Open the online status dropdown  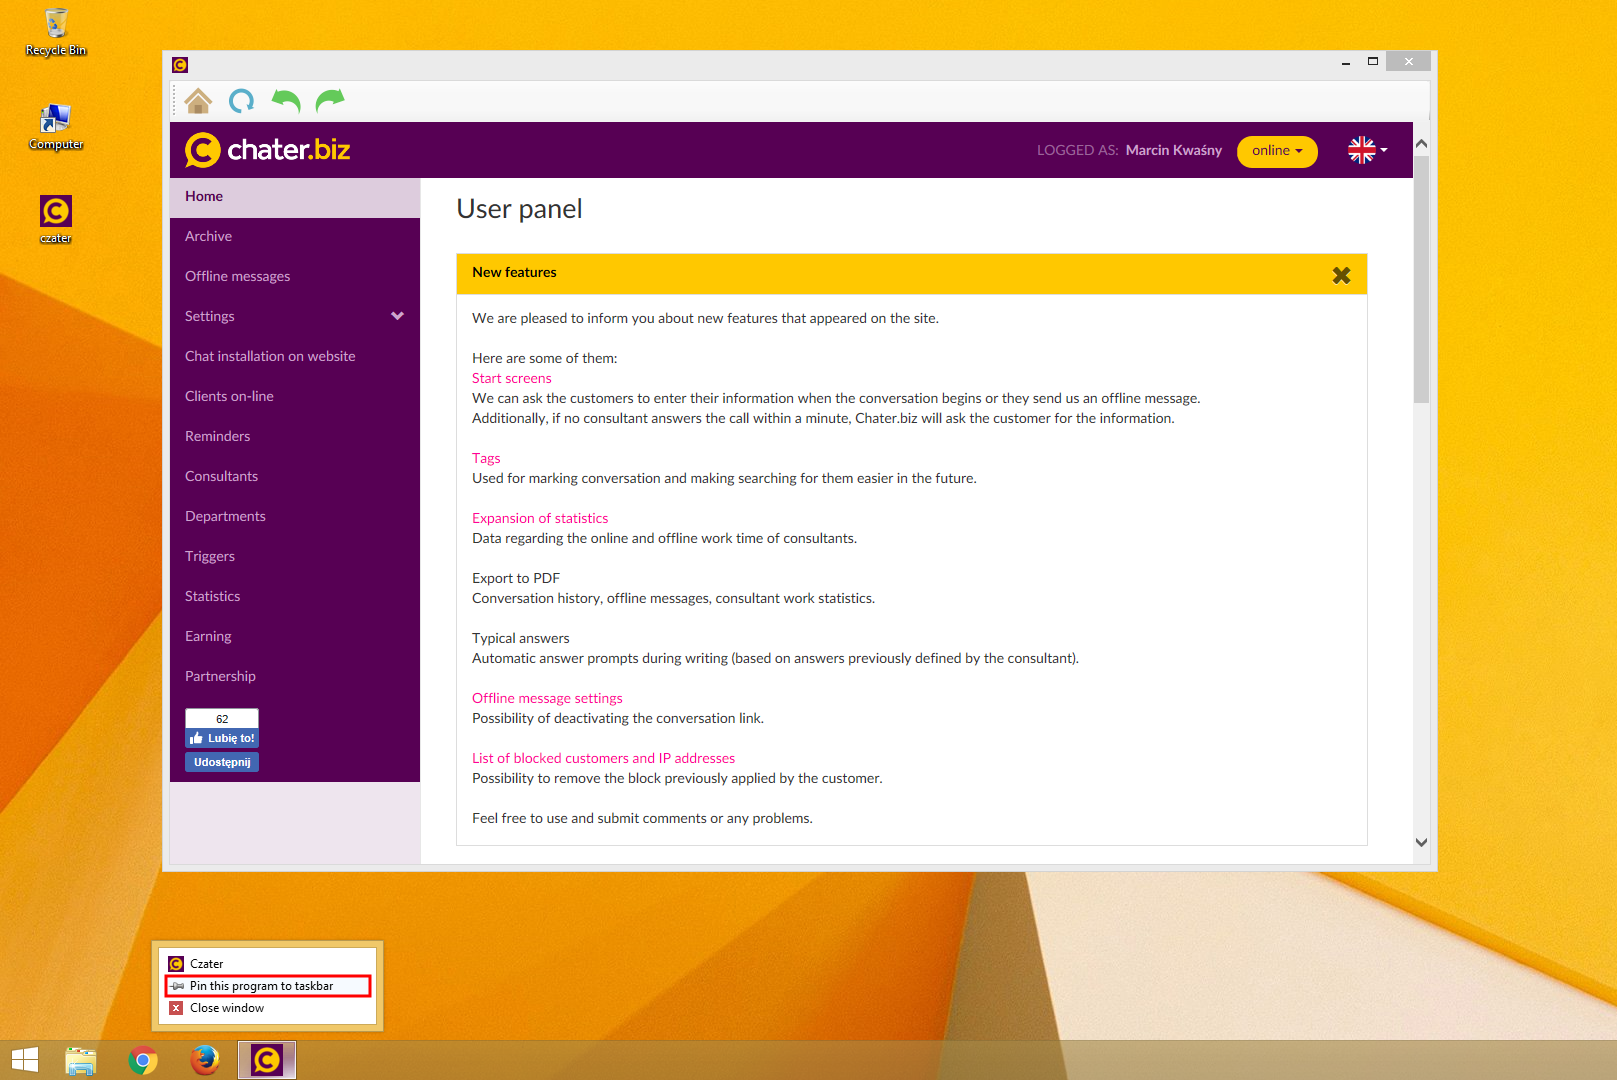(x=1277, y=151)
